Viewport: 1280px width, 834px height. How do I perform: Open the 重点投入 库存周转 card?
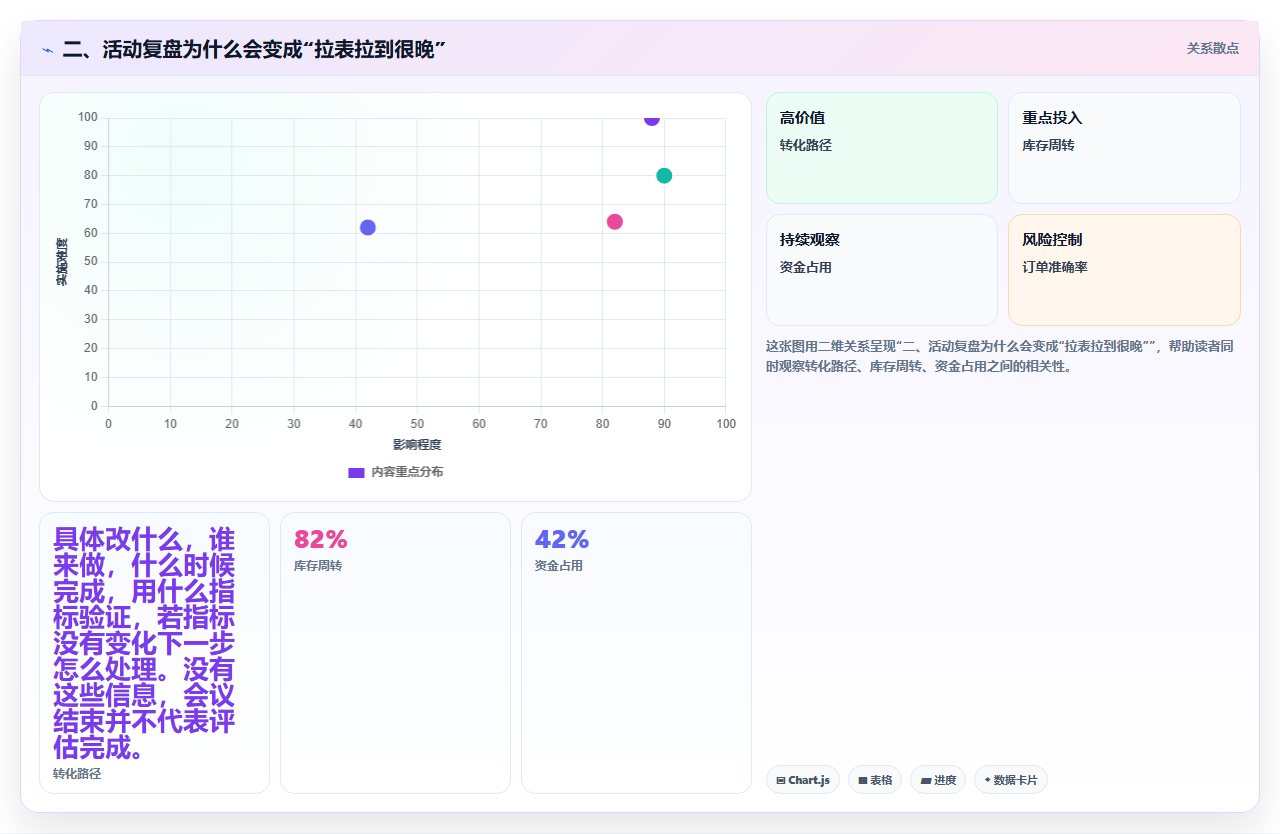pos(1124,148)
